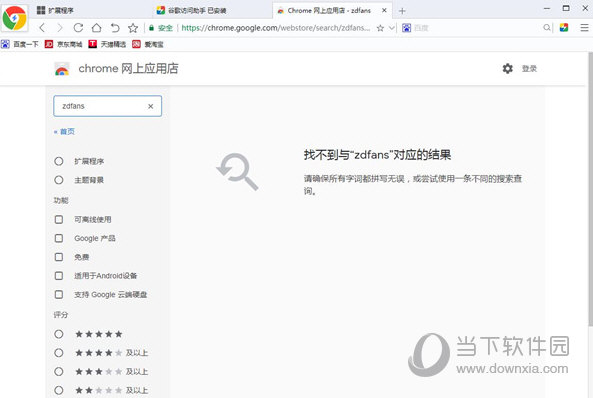The image size is (593, 398).
Task: Click the green 安全 security indicator
Action: [x=161, y=28]
